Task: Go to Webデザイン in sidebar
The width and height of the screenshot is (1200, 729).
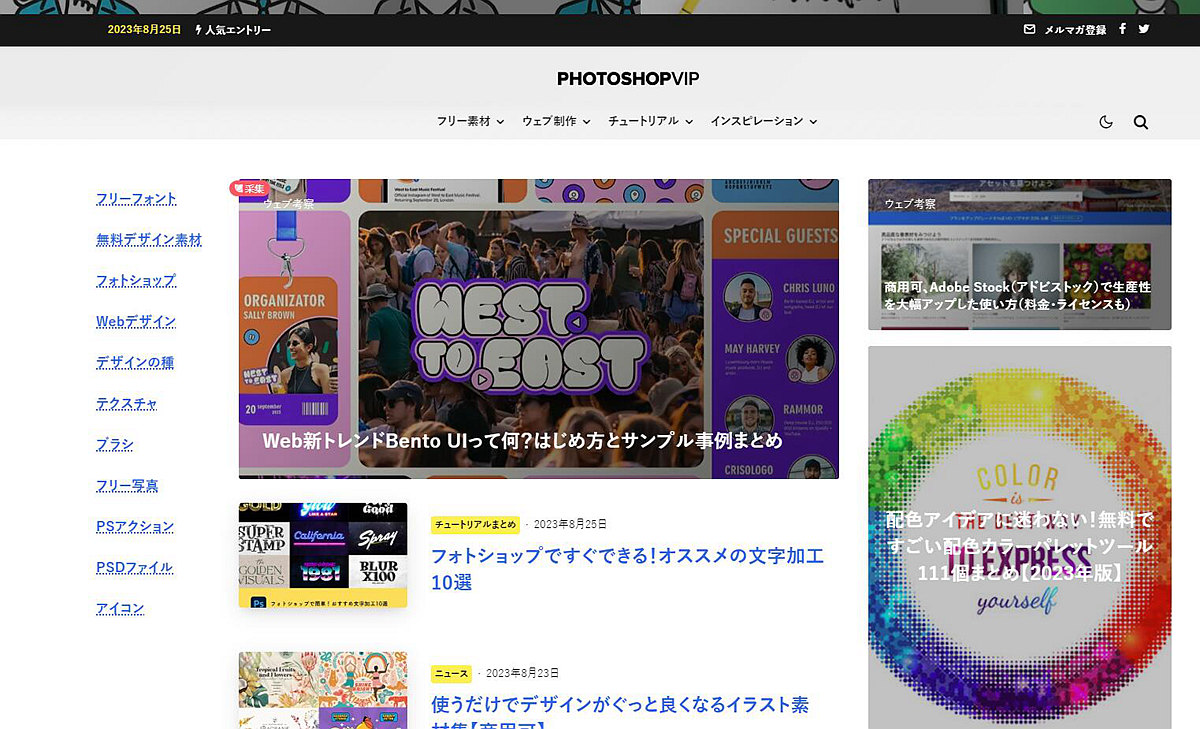Action: pos(136,322)
